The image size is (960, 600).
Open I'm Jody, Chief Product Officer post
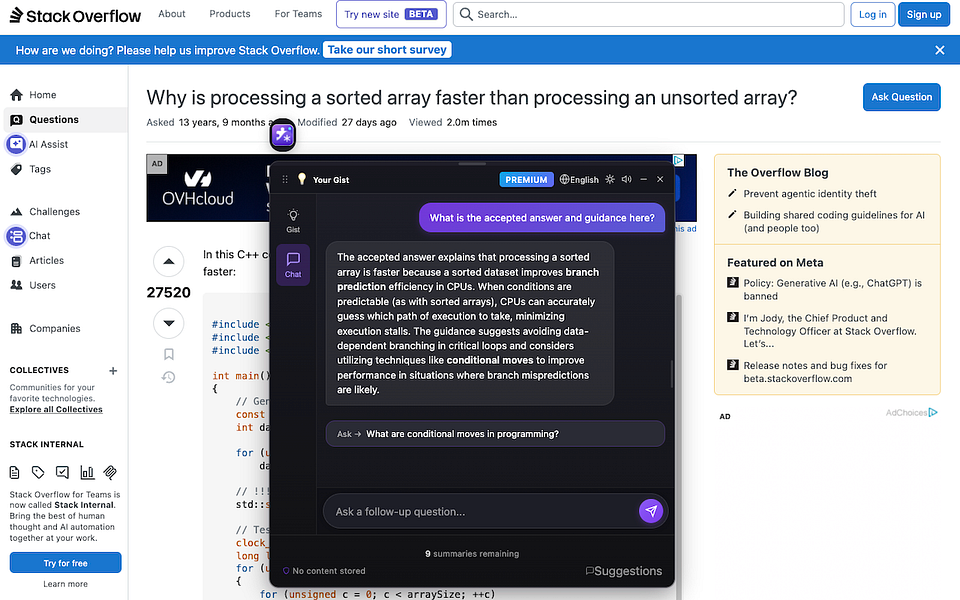point(830,331)
